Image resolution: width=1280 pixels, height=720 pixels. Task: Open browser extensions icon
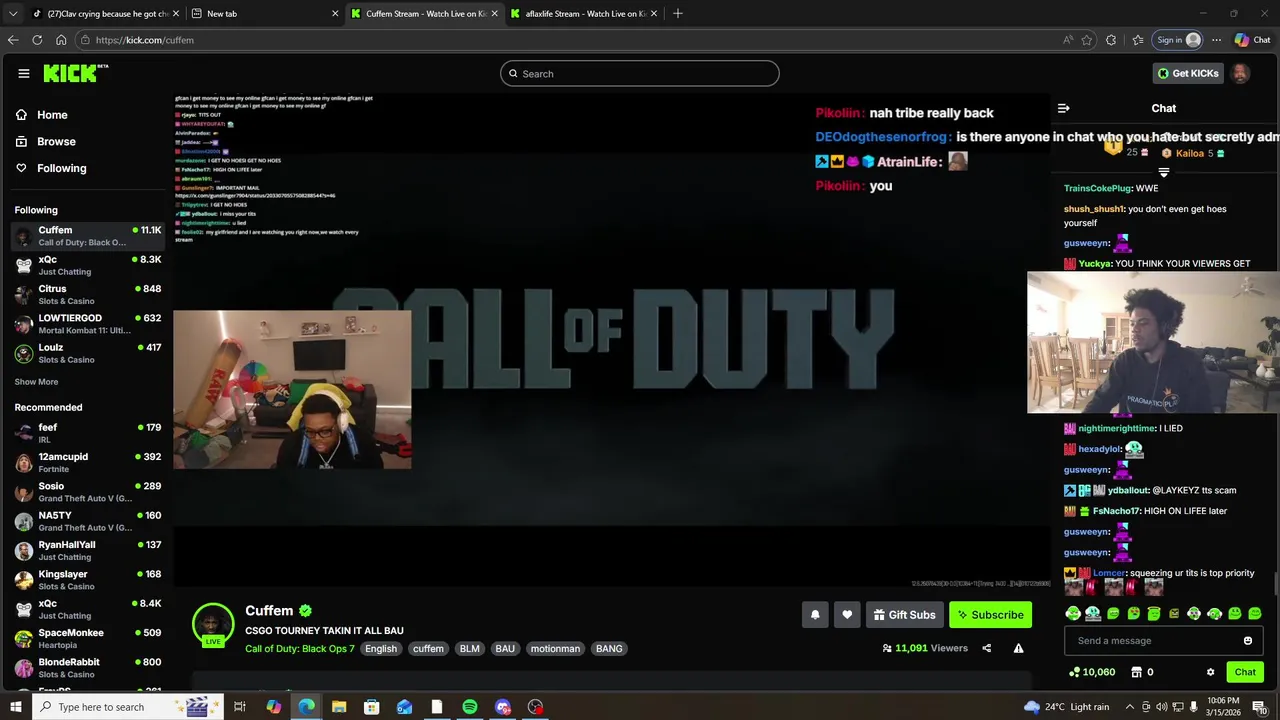[1111, 40]
